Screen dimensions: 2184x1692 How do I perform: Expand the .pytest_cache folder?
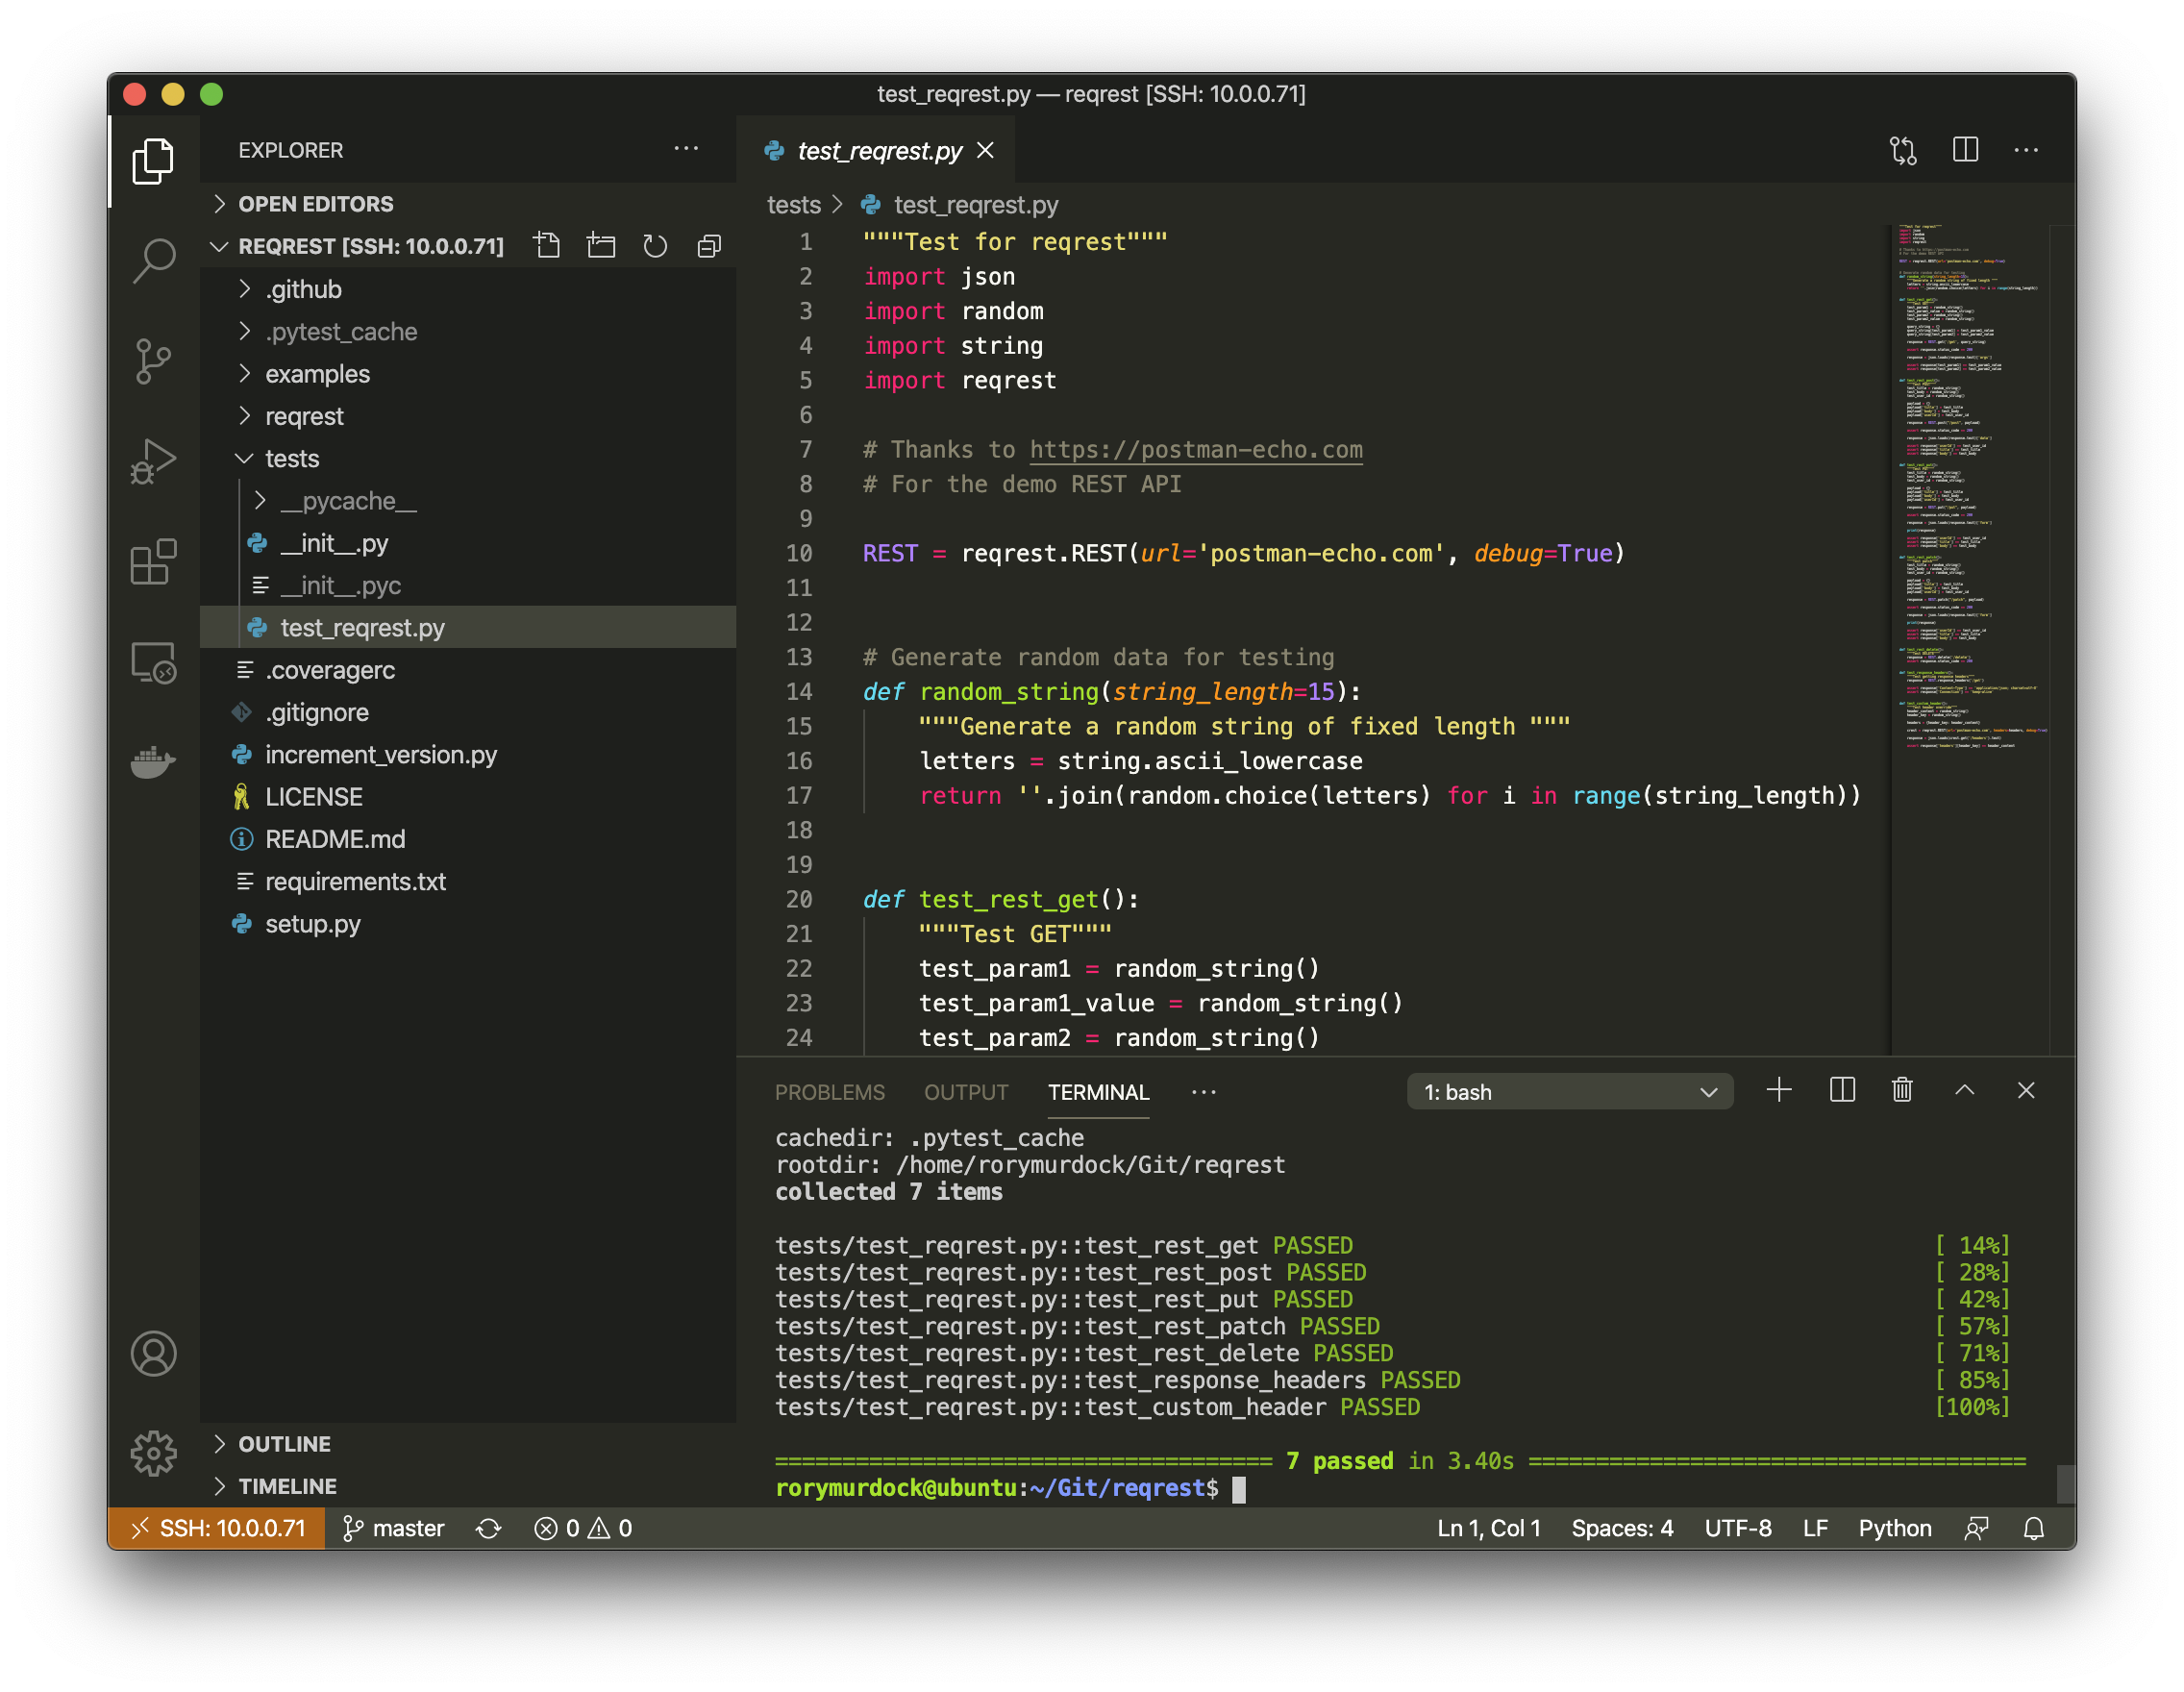468,331
